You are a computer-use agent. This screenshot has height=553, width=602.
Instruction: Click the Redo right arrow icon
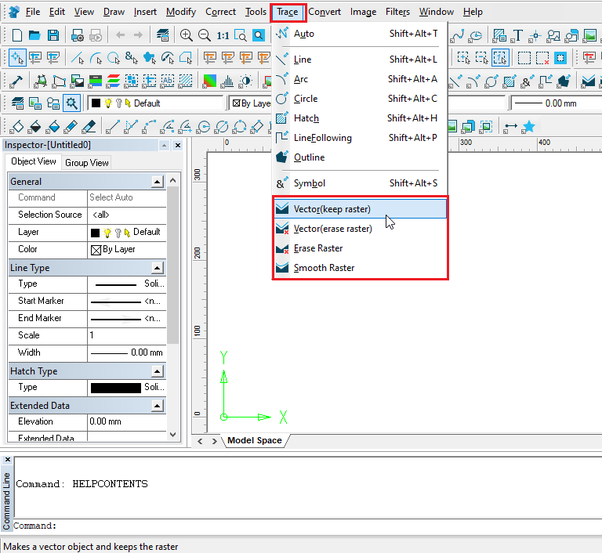click(138, 35)
